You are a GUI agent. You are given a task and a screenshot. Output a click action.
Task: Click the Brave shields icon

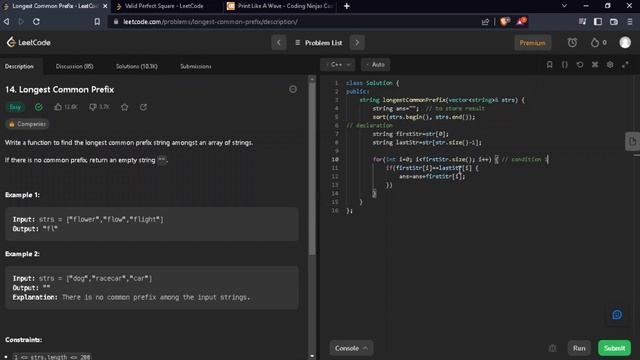point(504,22)
